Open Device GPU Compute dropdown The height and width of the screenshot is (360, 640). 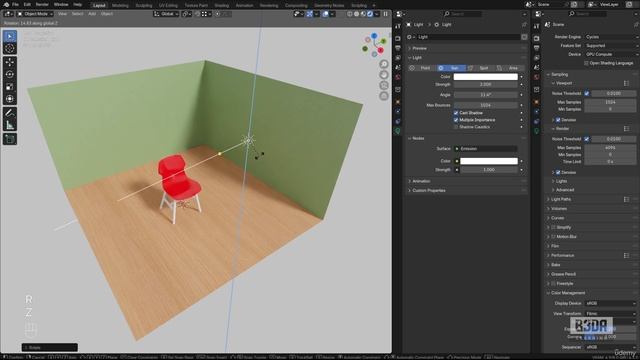coord(611,54)
